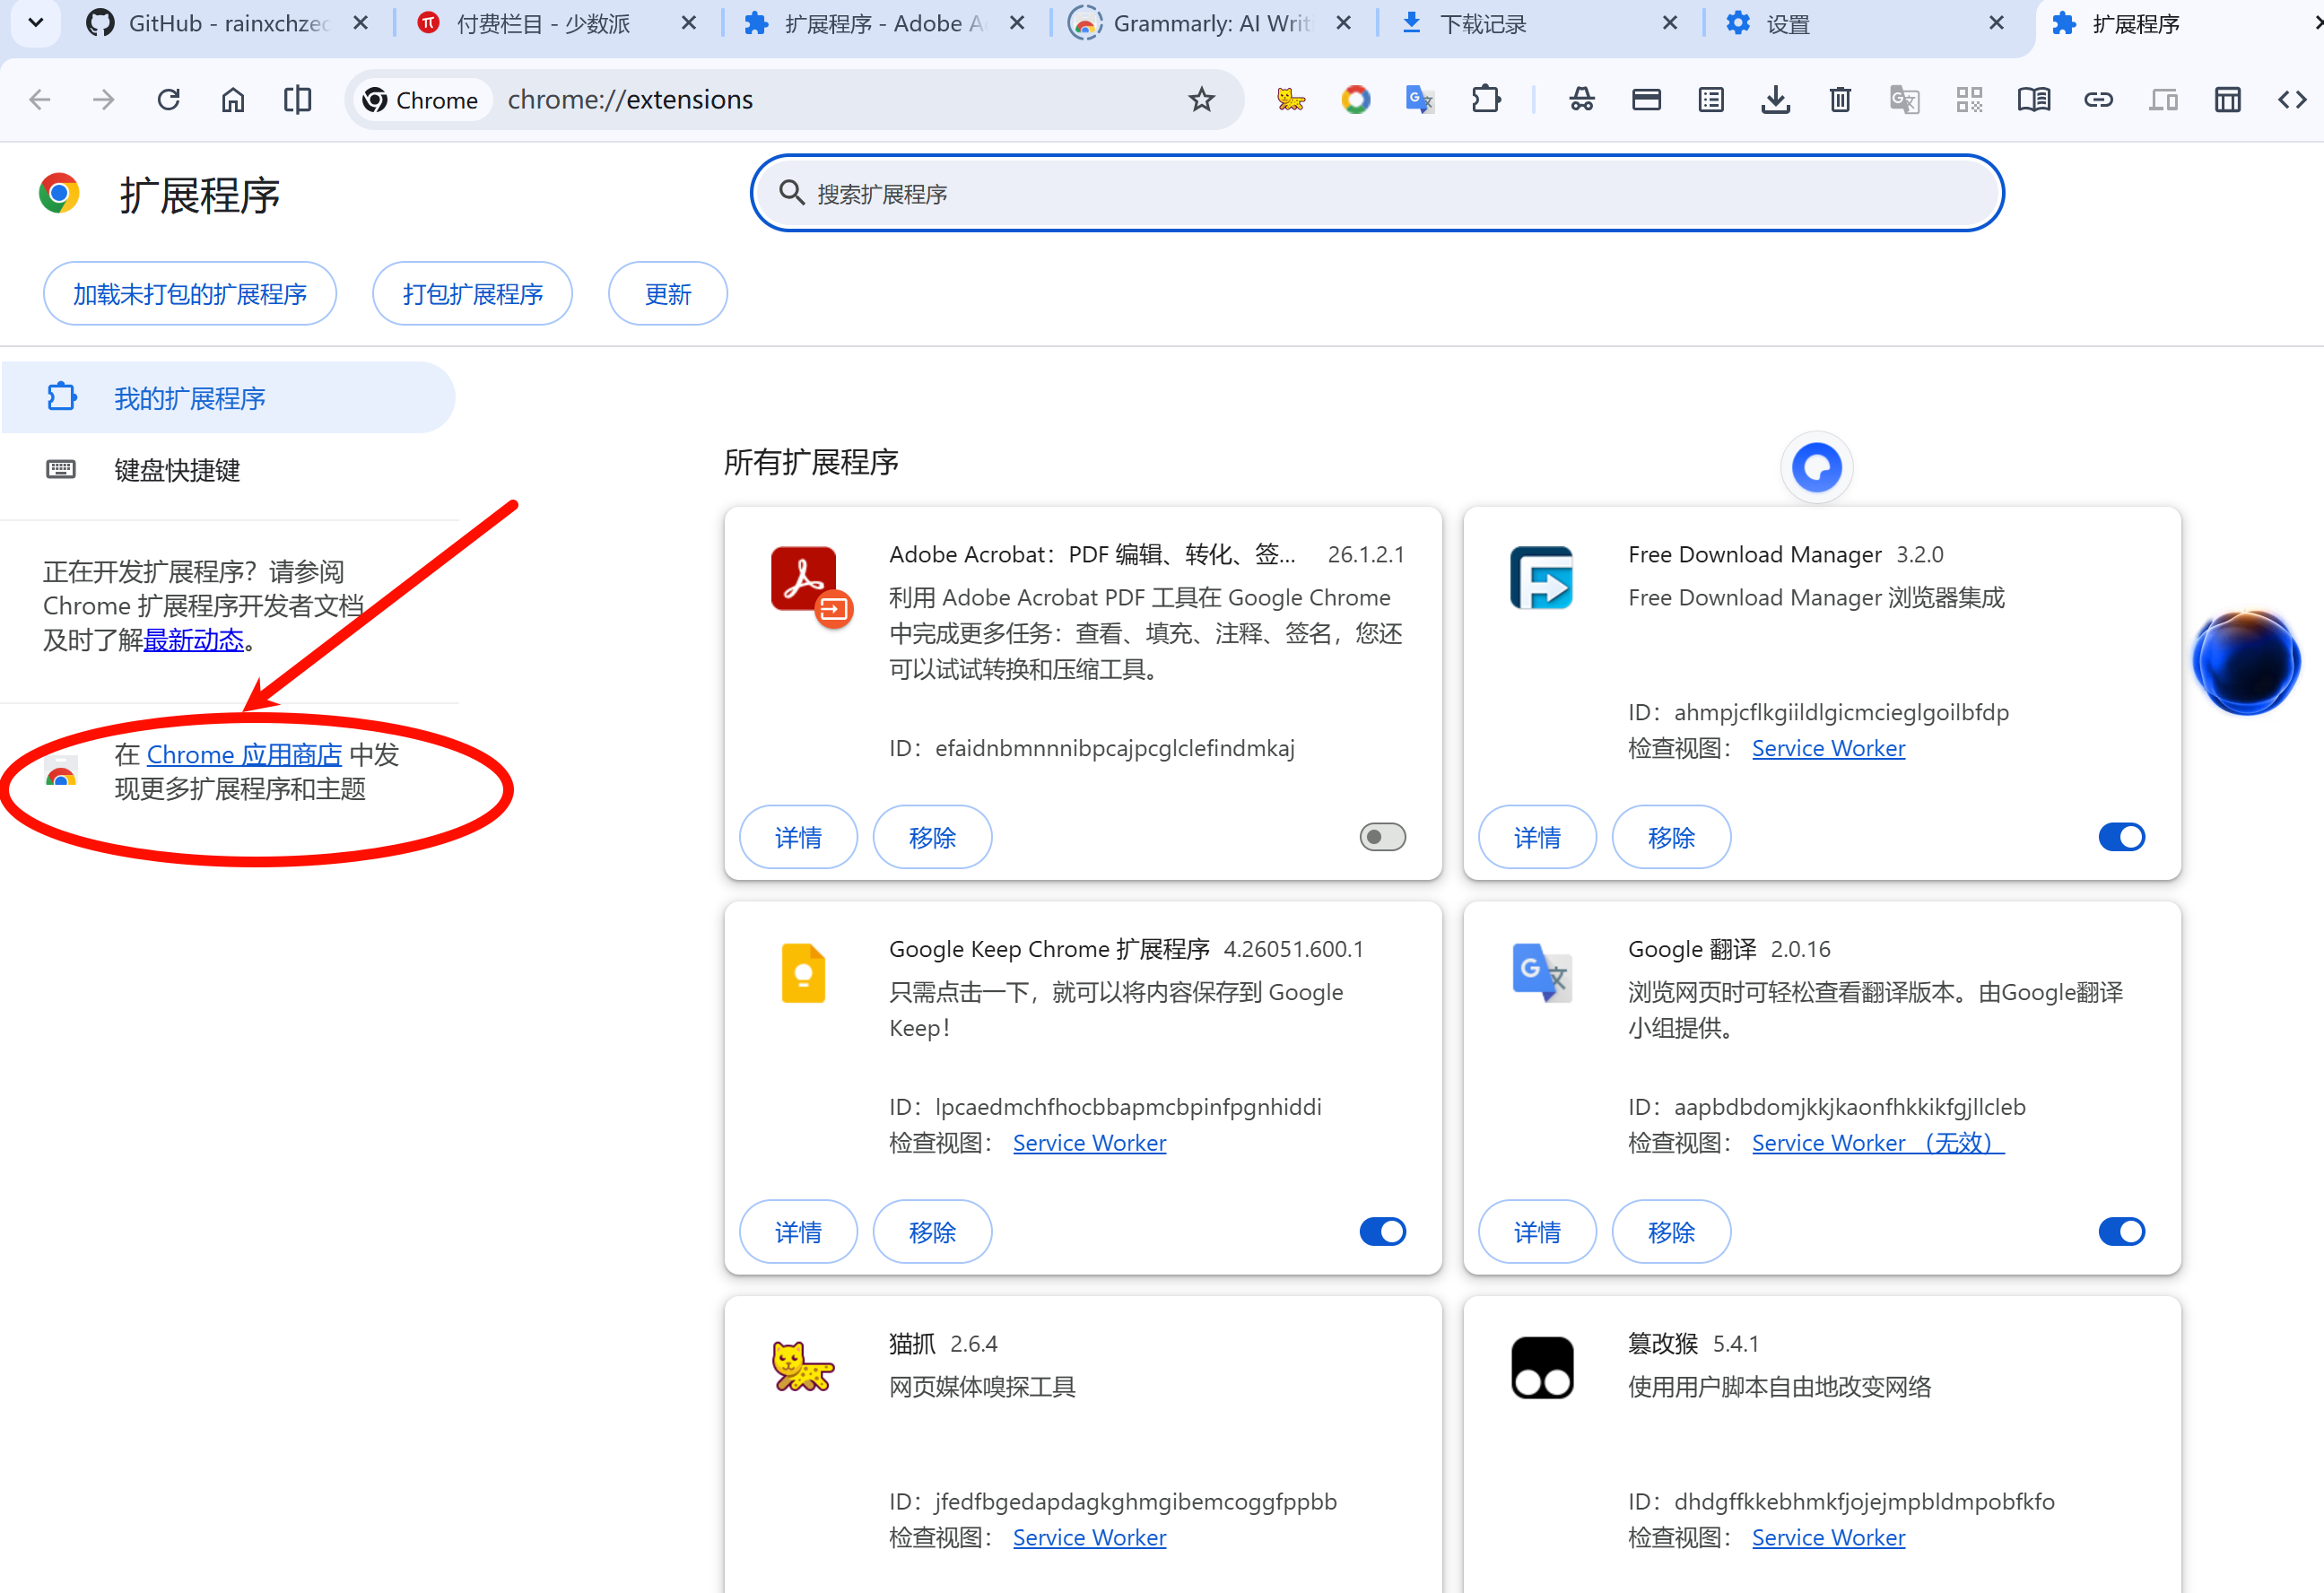
Task: Click the 搜索扩展程序 search field
Action: click(1375, 193)
